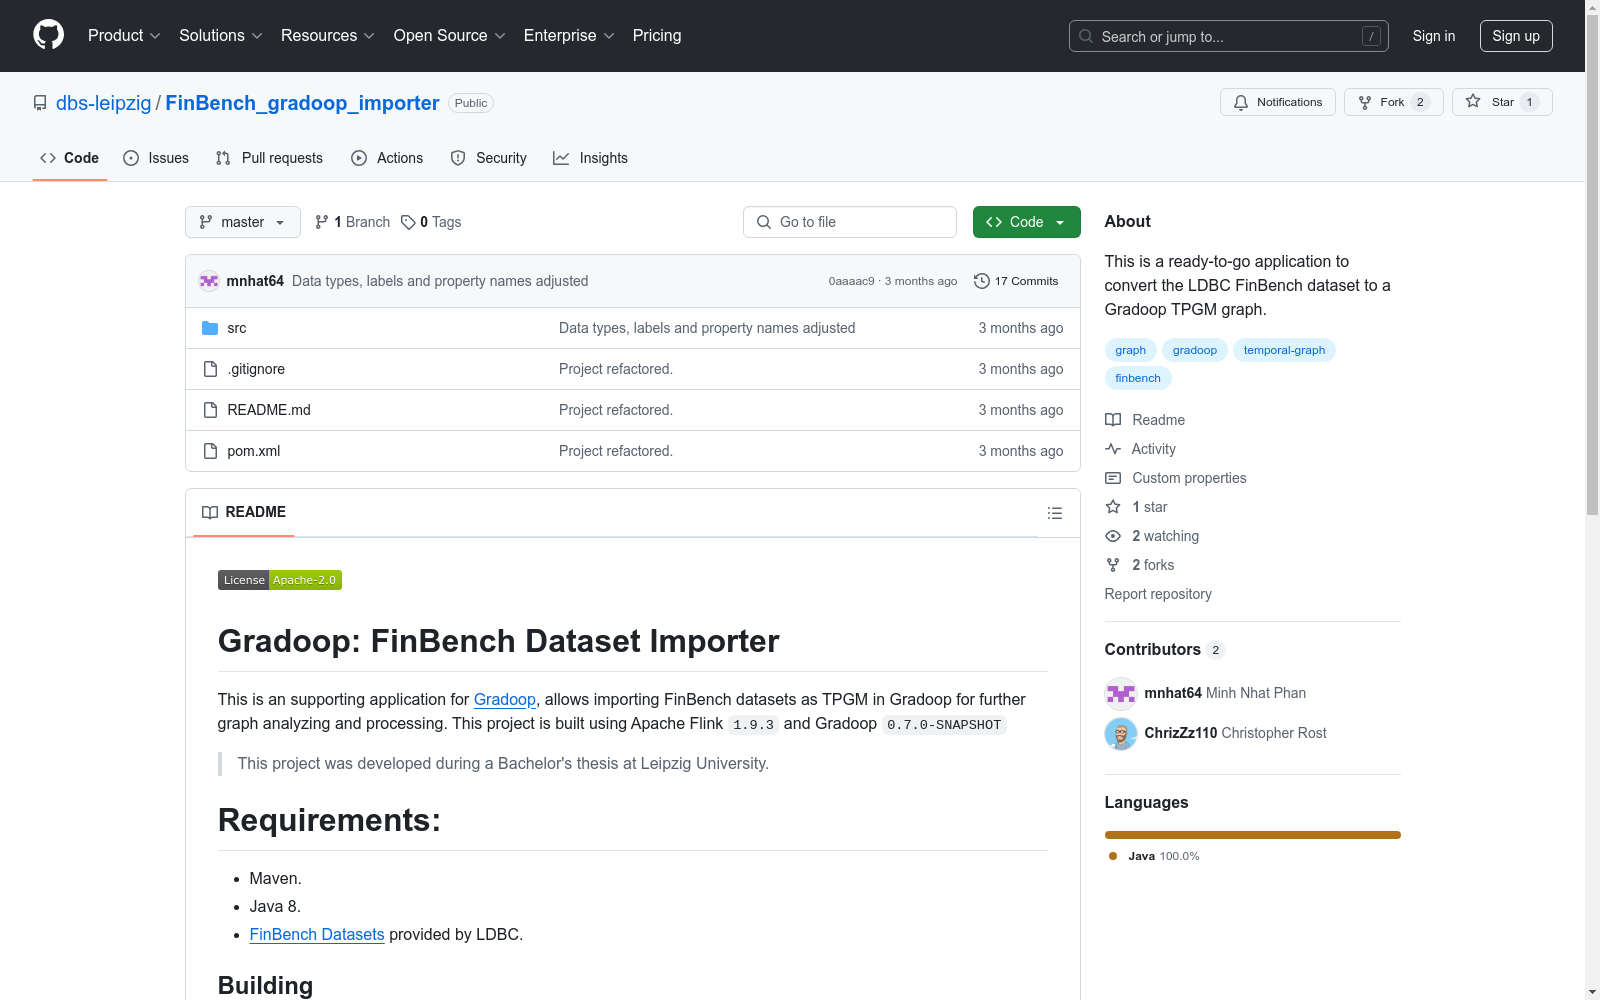
Task: Select the README tab header
Action: point(244,512)
